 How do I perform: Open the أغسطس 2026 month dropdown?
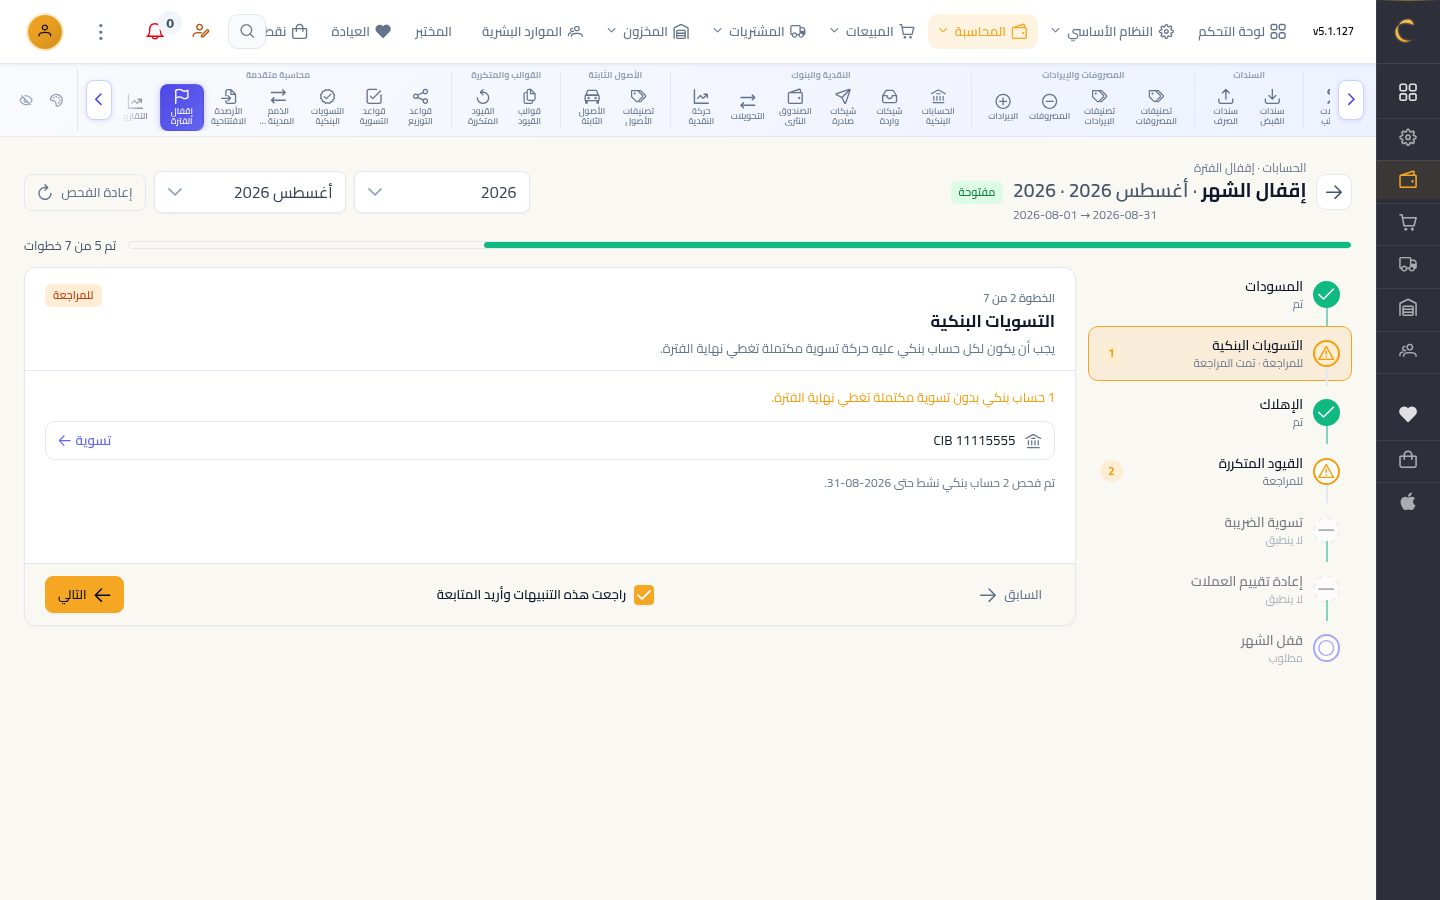click(250, 192)
